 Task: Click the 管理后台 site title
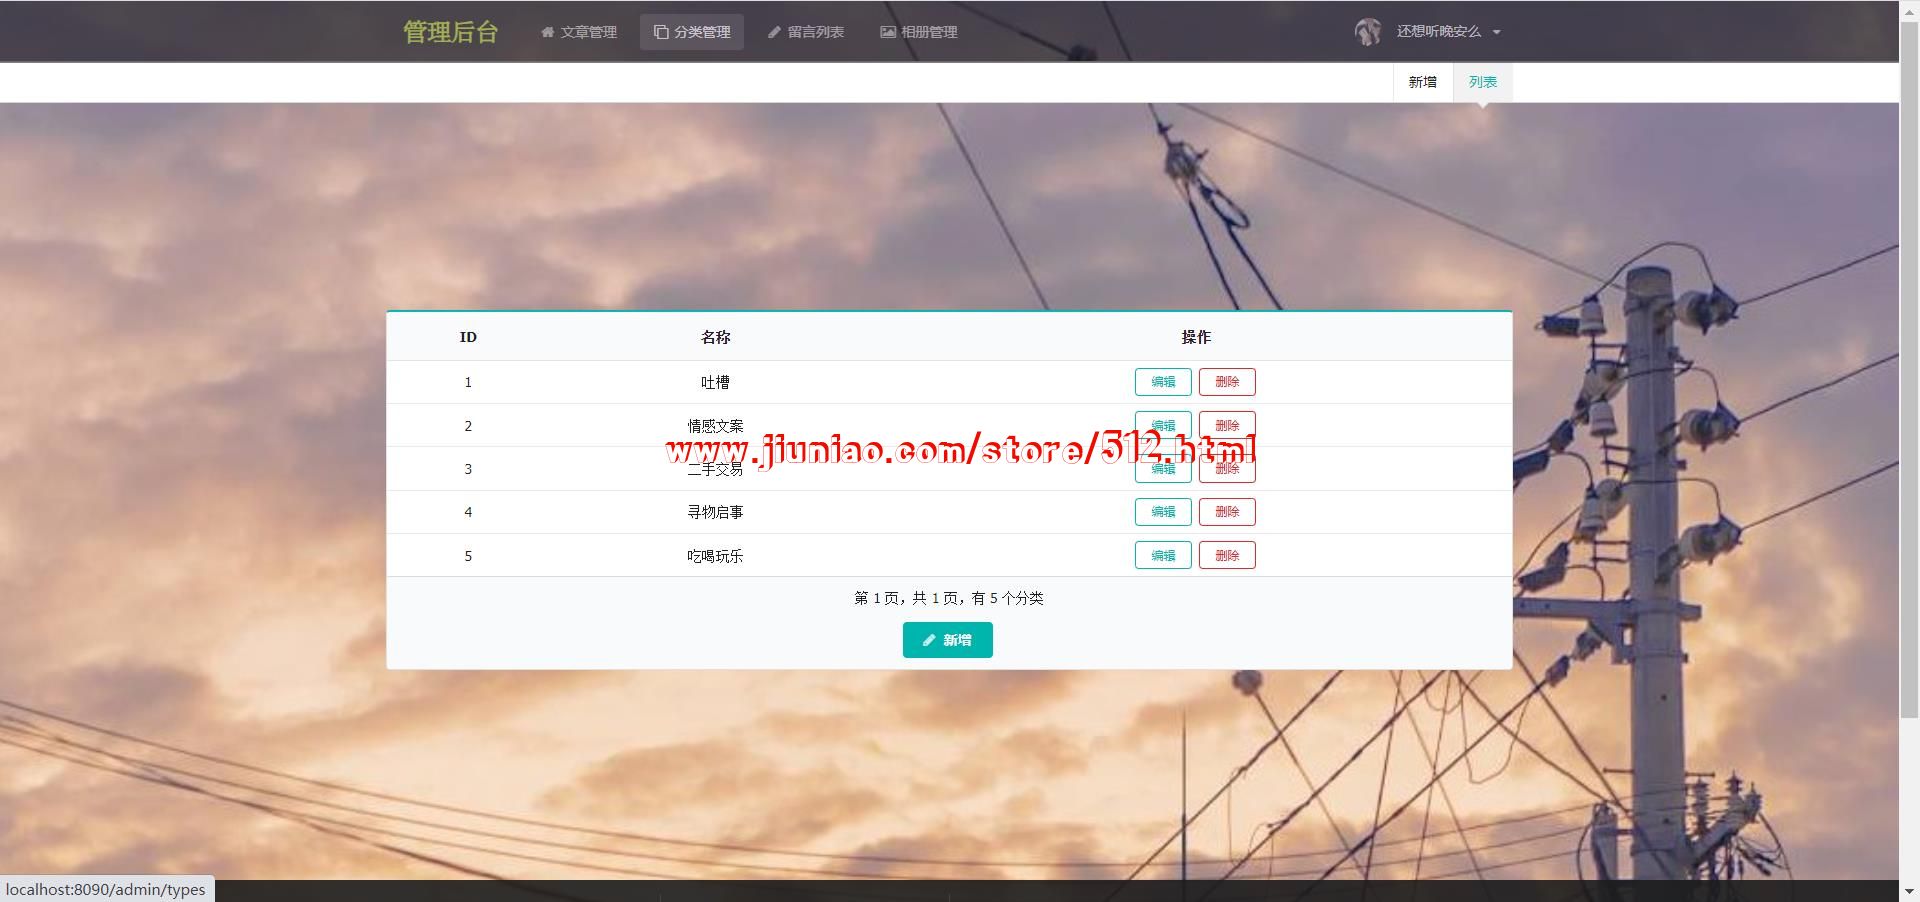point(451,32)
